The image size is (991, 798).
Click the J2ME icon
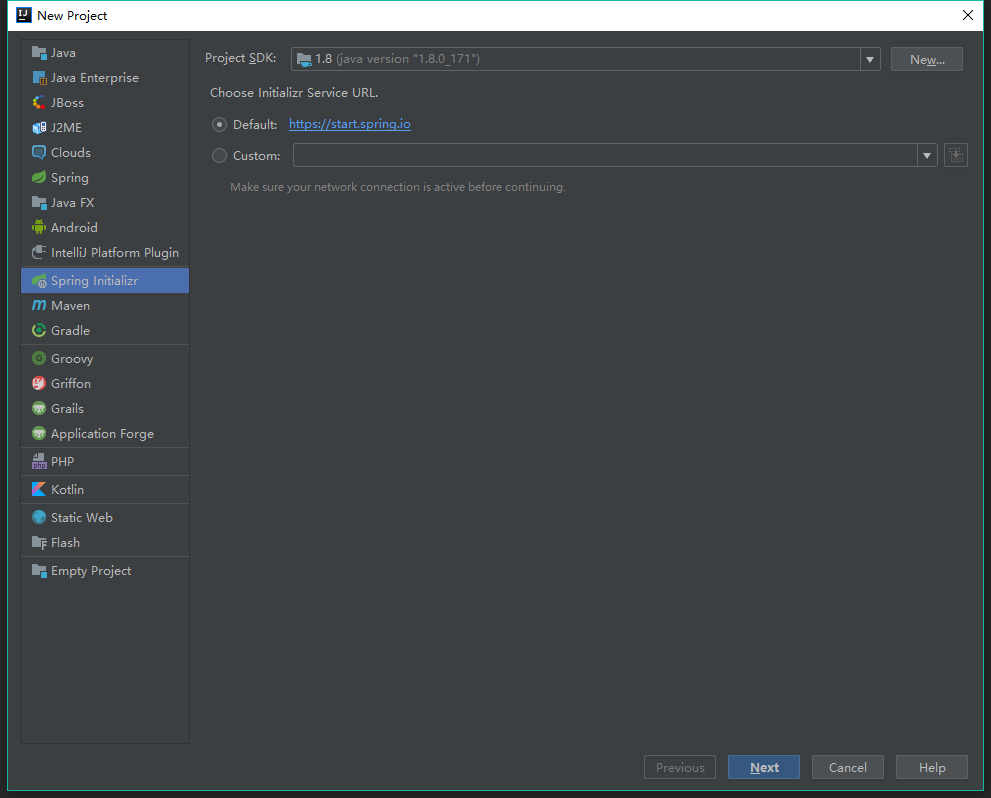(39, 128)
